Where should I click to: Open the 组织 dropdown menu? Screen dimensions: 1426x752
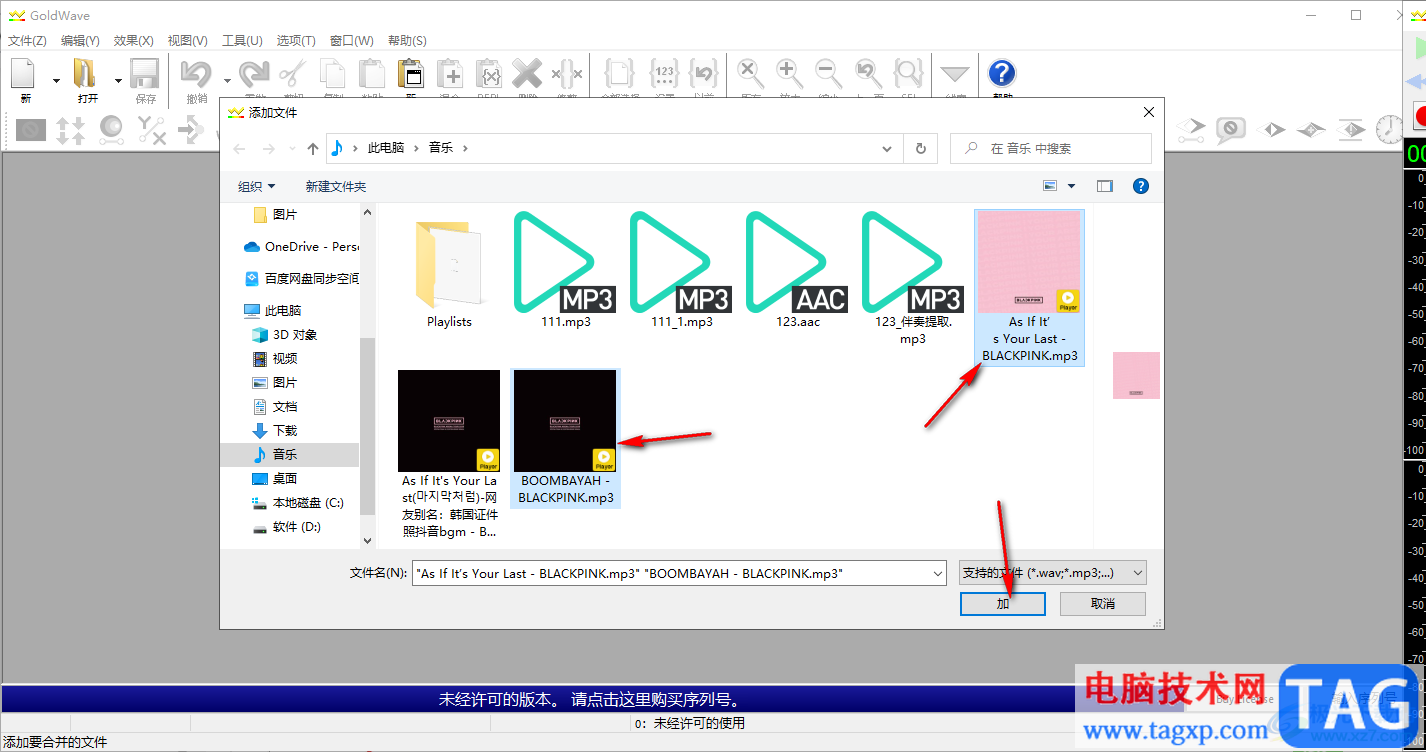[256, 186]
